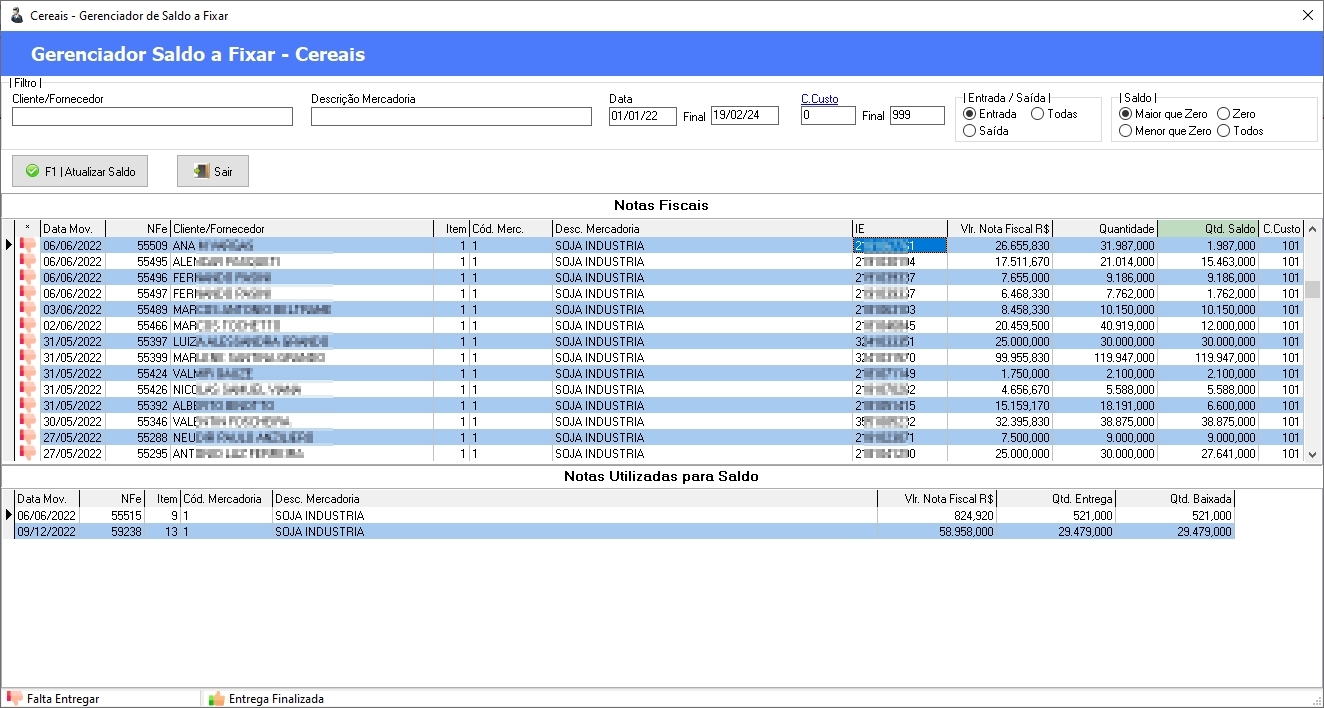Click the Cód. Mercadoria header in lower grid
Screen dimensions: 1324x708
tap(226, 499)
